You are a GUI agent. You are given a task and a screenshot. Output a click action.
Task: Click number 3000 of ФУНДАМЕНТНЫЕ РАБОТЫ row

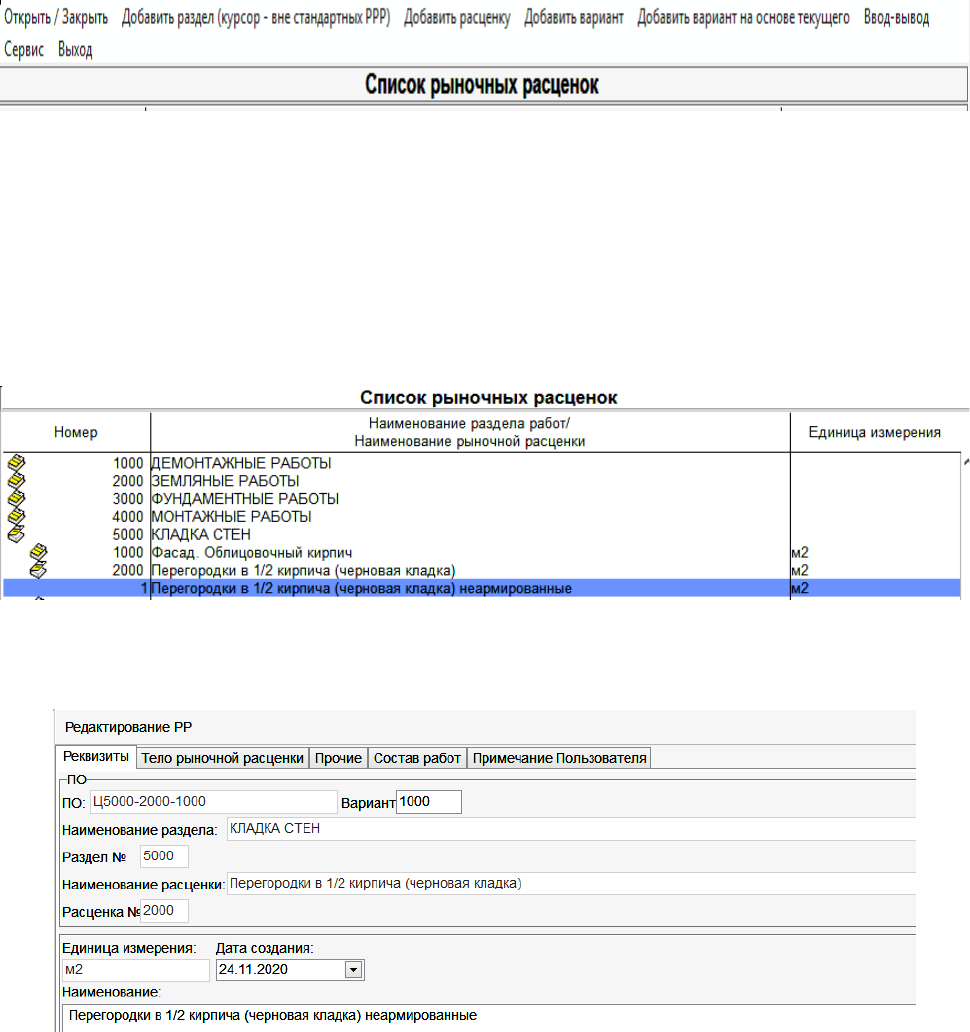click(128, 498)
